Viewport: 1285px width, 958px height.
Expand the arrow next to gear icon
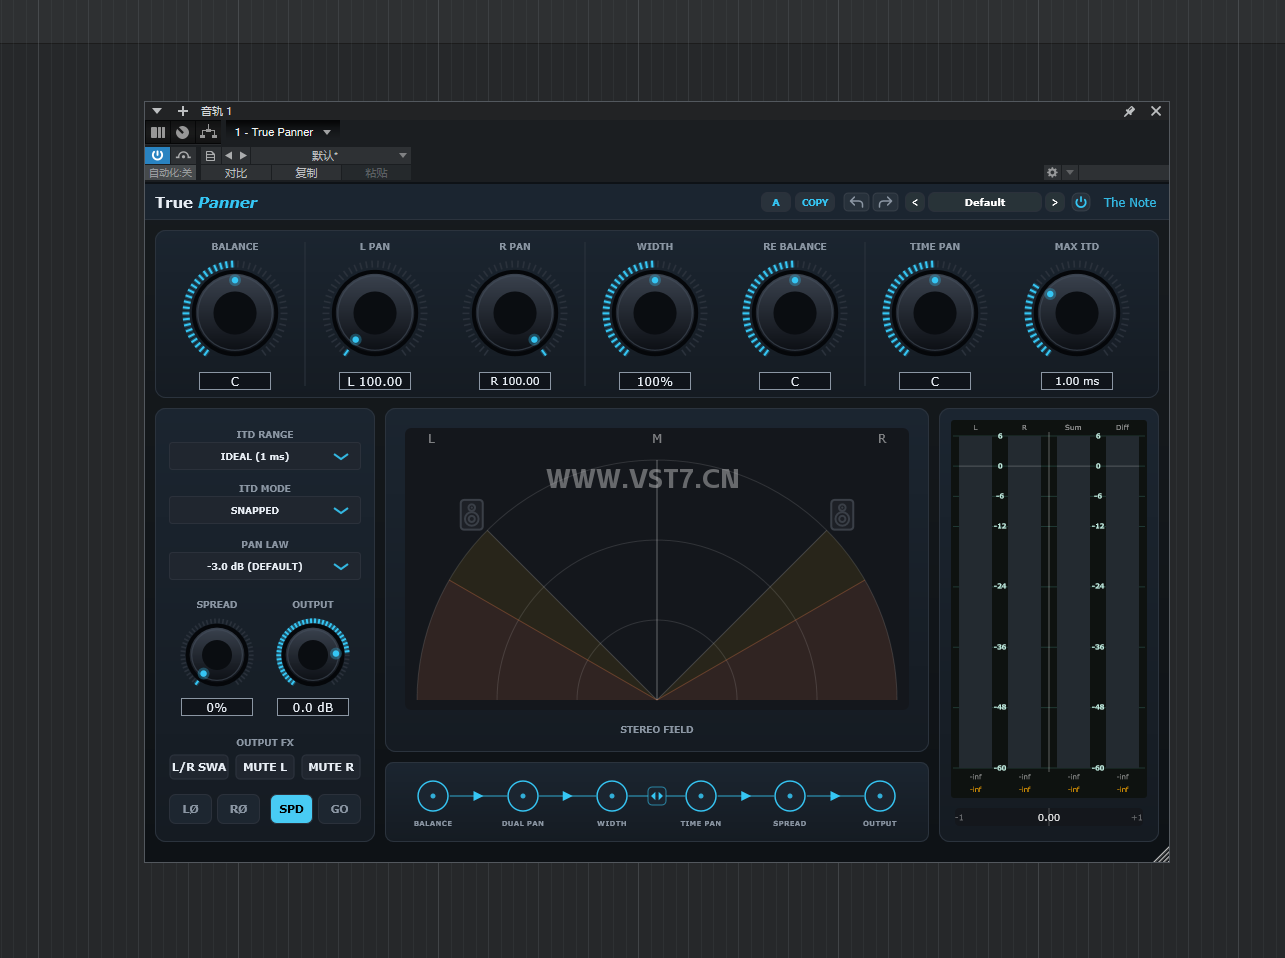(x=1070, y=172)
